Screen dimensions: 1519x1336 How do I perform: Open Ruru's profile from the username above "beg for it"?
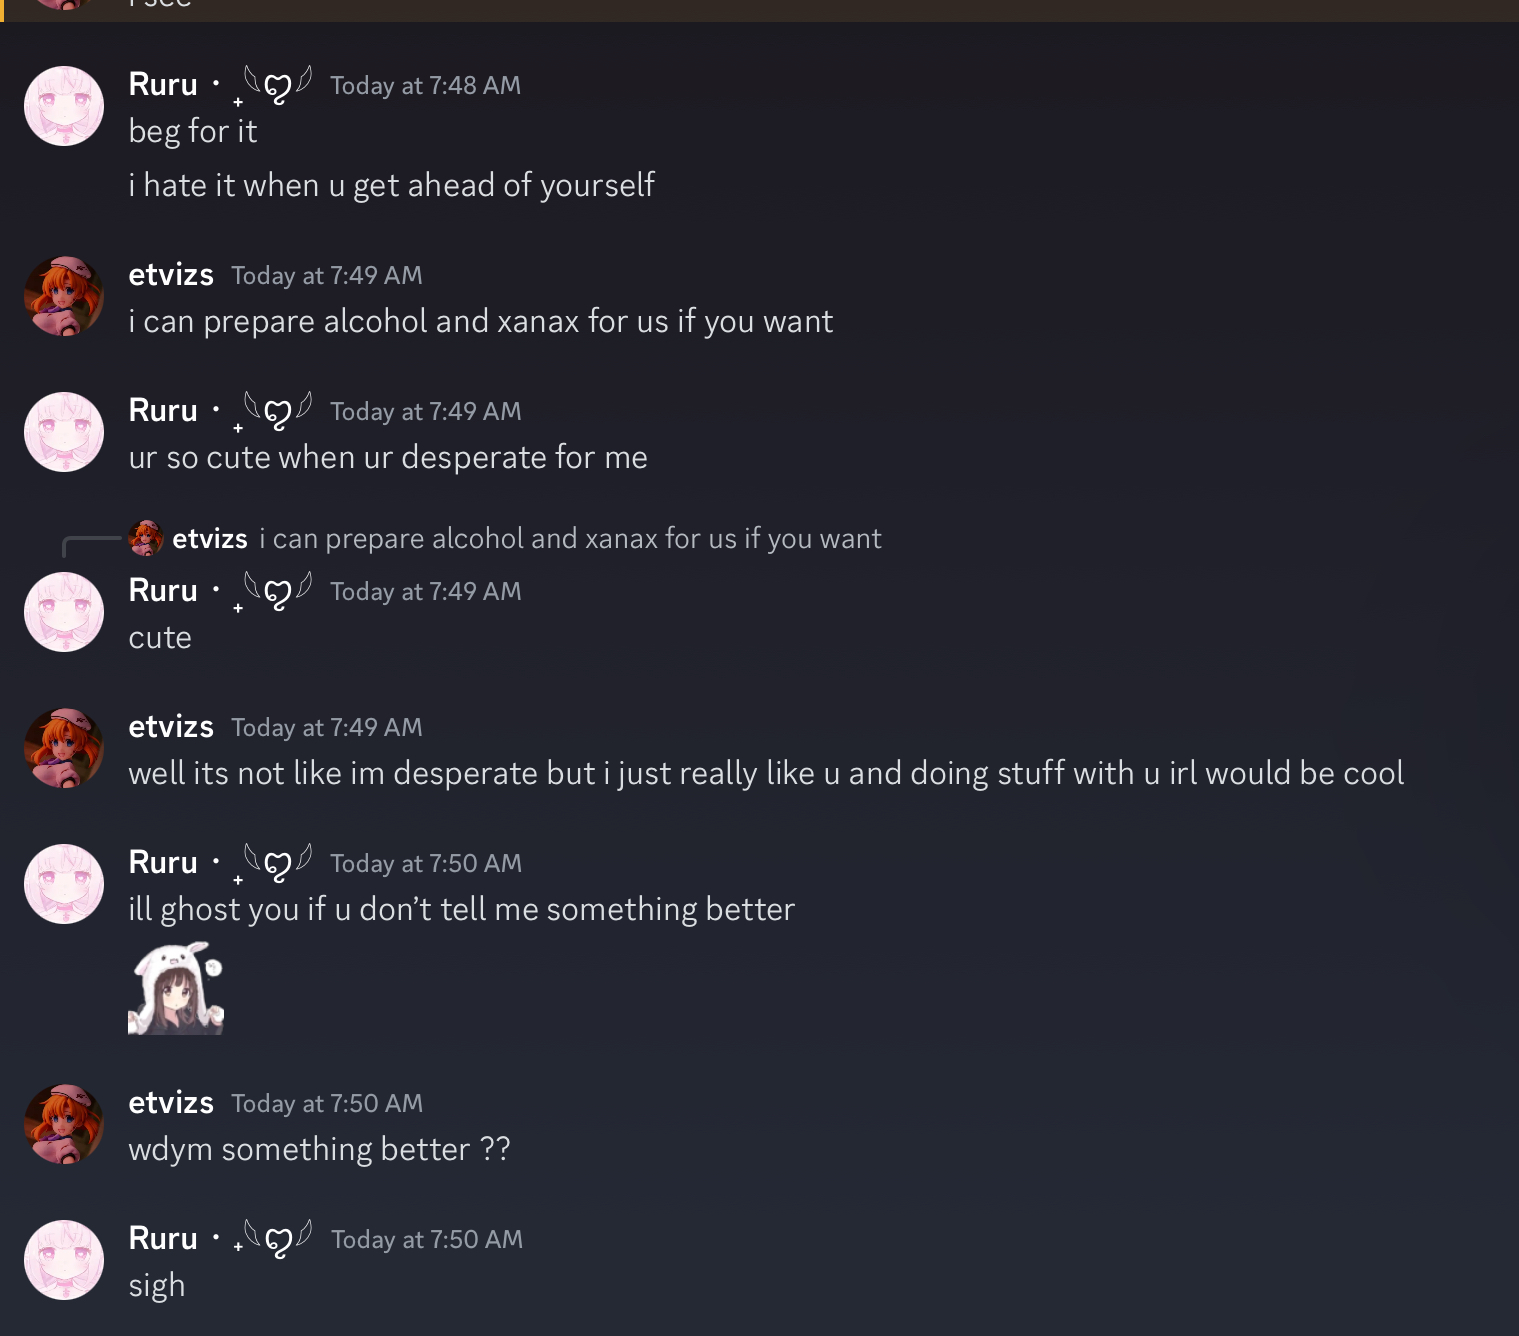pyautogui.click(x=163, y=85)
